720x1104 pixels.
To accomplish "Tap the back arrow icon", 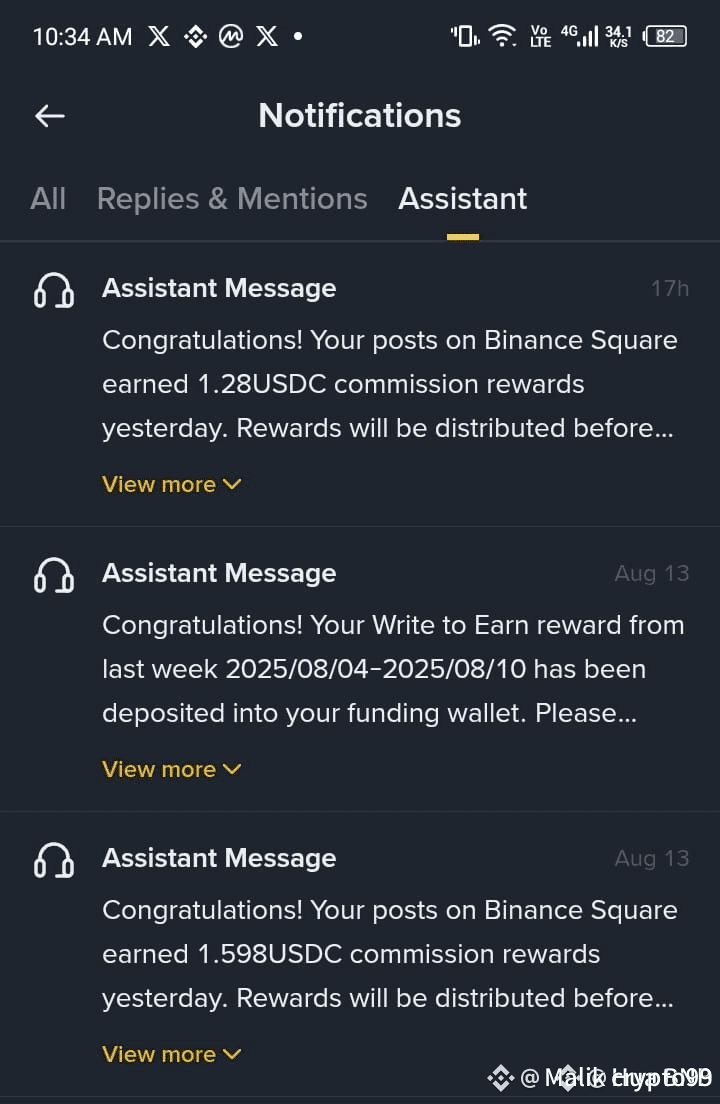I will pos(50,116).
